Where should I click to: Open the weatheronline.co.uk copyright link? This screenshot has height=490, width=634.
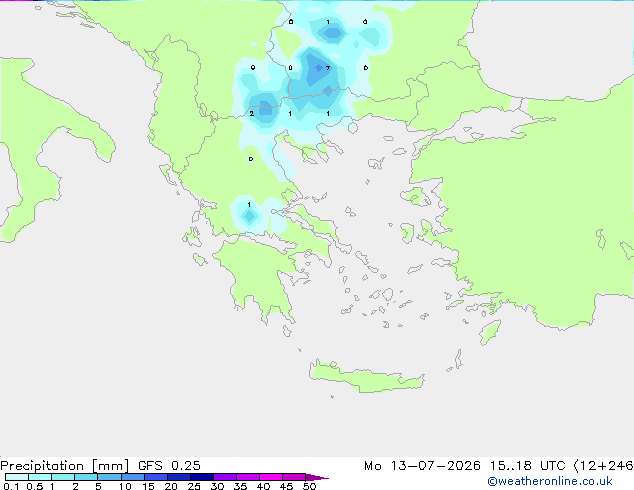550,481
